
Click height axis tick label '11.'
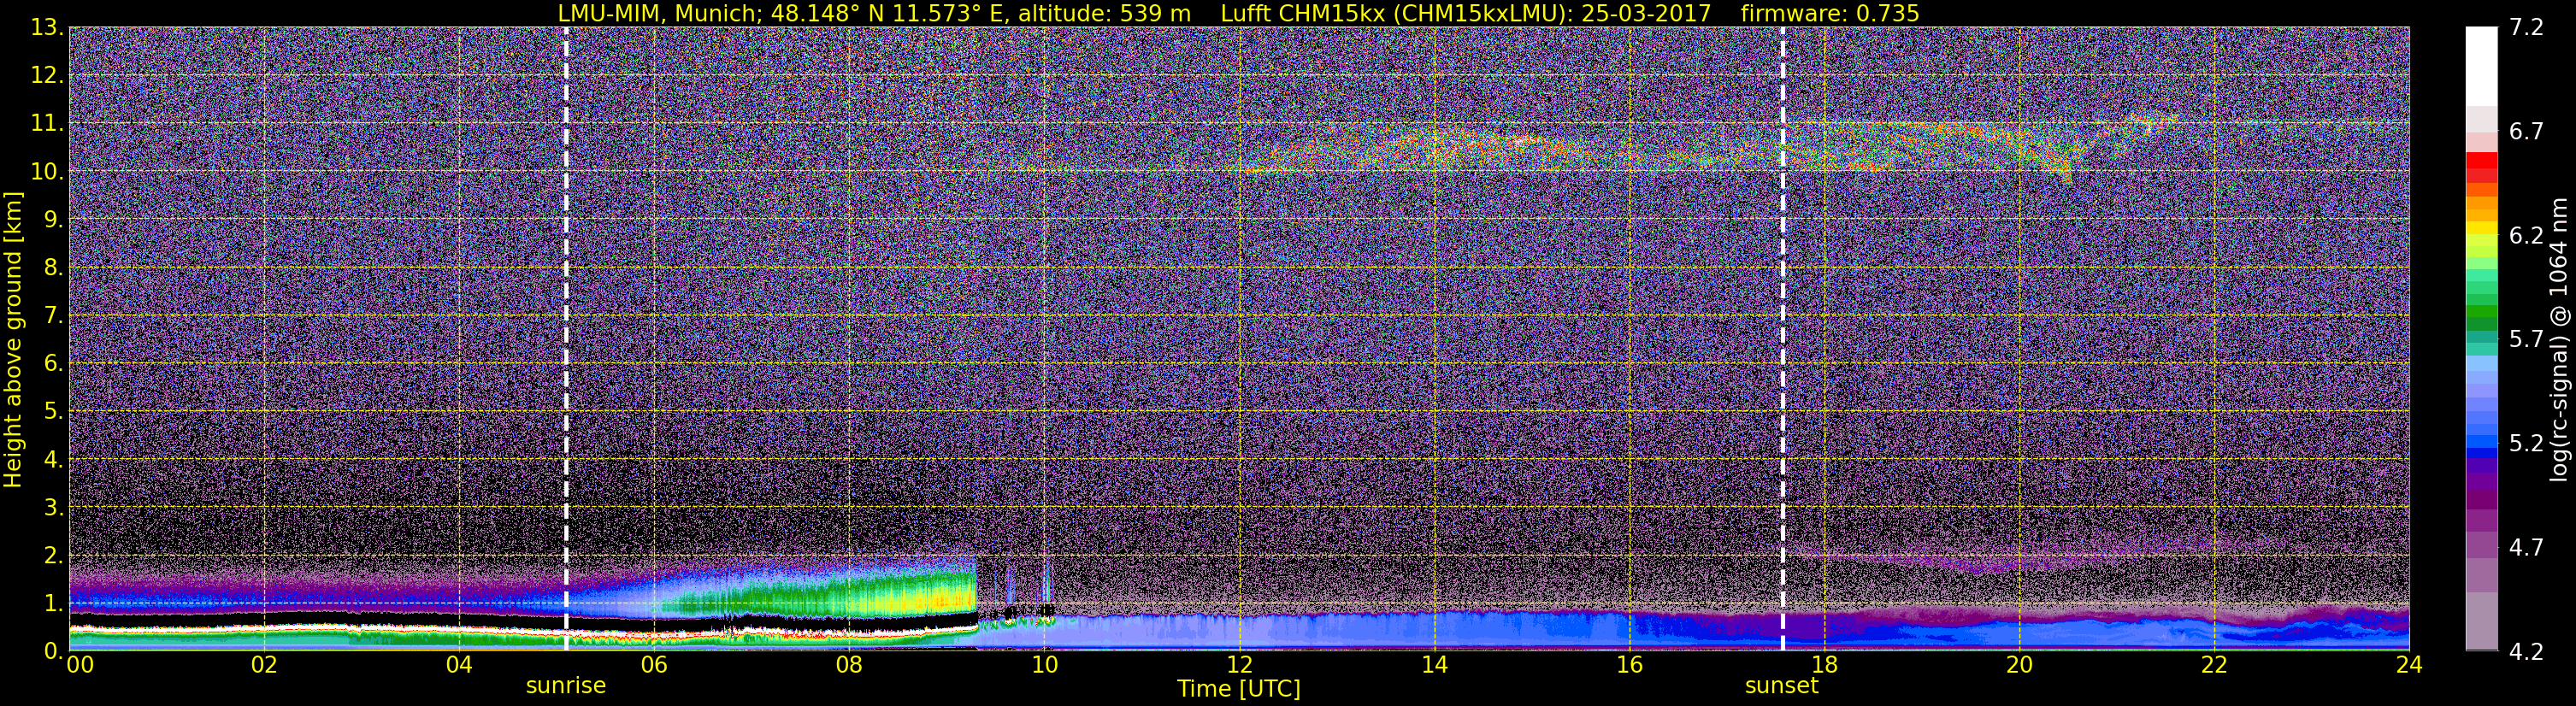pyautogui.click(x=47, y=124)
